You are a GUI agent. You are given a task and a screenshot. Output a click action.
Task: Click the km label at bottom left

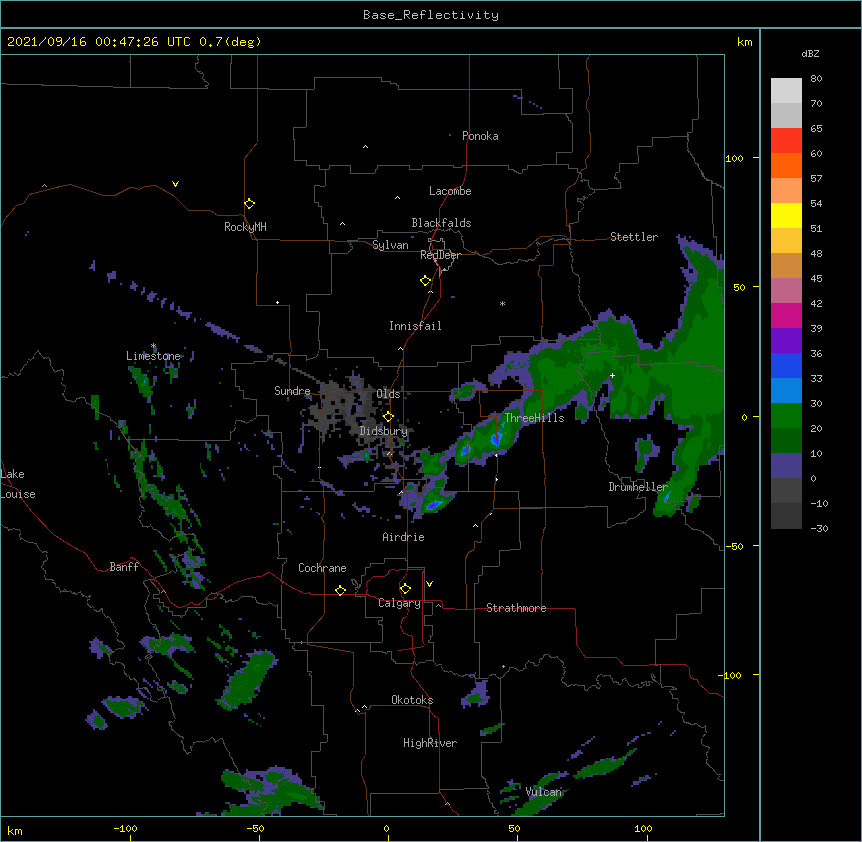pos(15,830)
